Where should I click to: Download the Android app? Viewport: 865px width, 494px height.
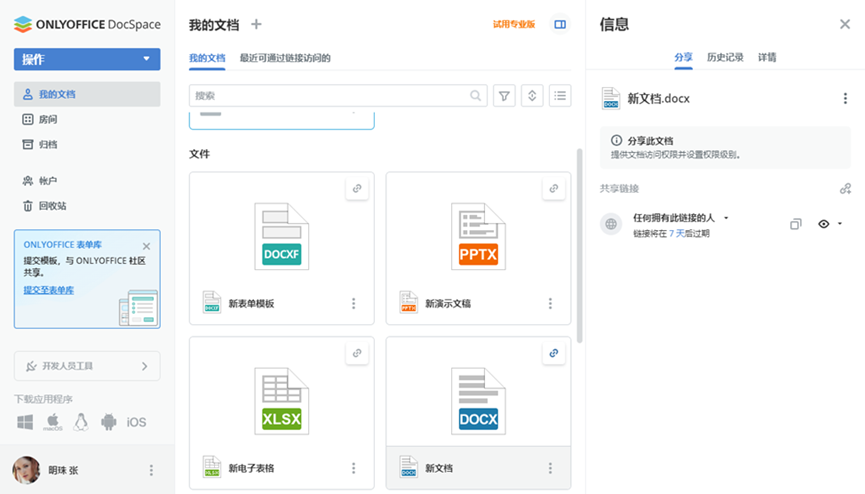click(109, 422)
